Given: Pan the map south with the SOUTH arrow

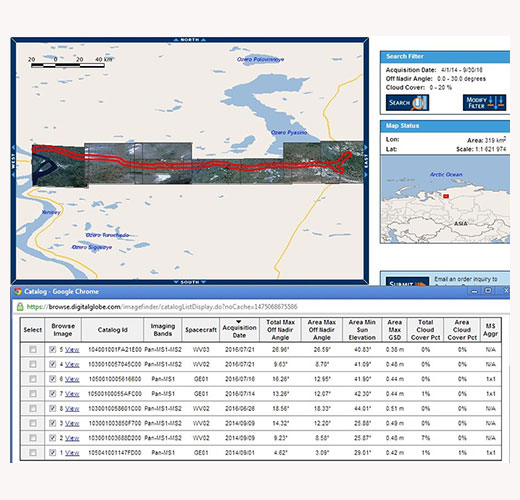Looking at the screenshot, I should (x=189, y=282).
